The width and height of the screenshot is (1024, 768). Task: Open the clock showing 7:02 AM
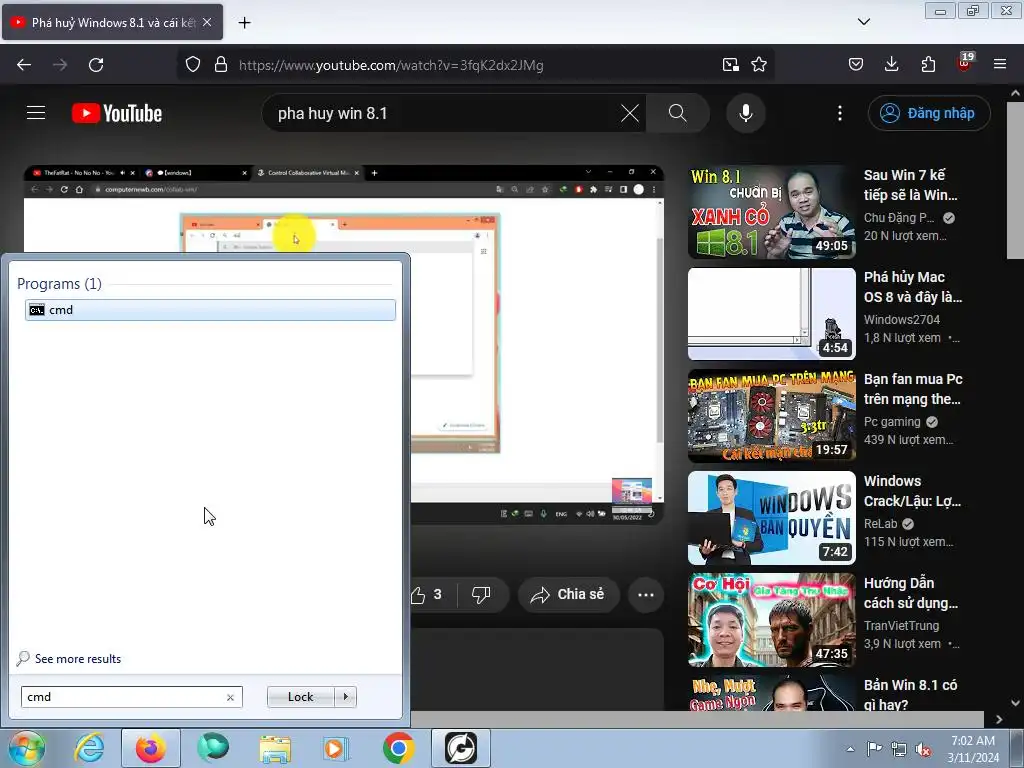973,749
